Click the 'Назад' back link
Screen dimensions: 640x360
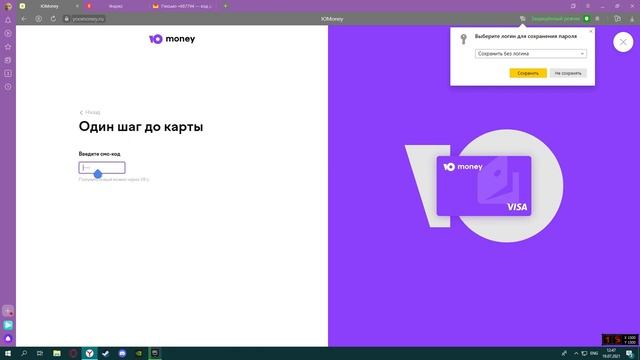click(90, 112)
